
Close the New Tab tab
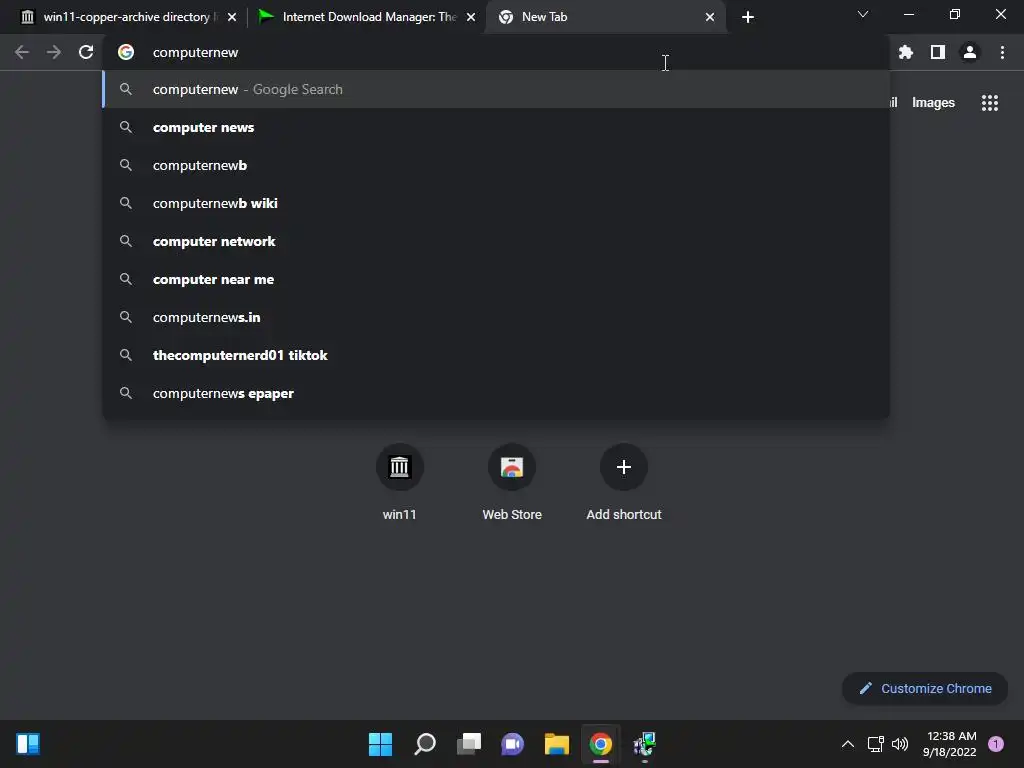pos(710,17)
